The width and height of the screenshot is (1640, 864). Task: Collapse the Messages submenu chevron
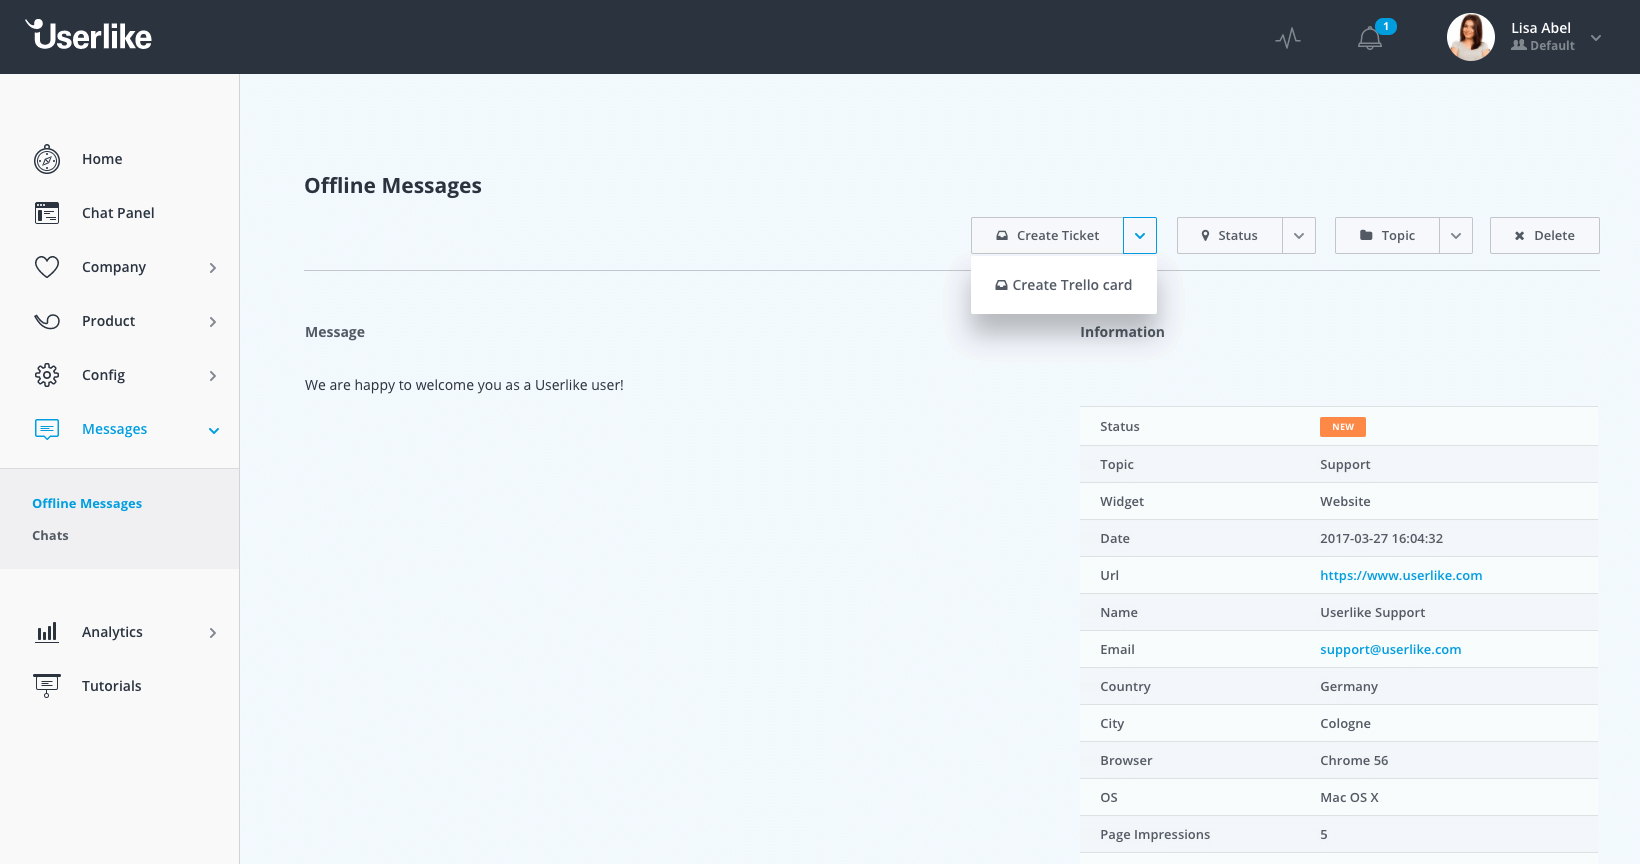(x=213, y=430)
